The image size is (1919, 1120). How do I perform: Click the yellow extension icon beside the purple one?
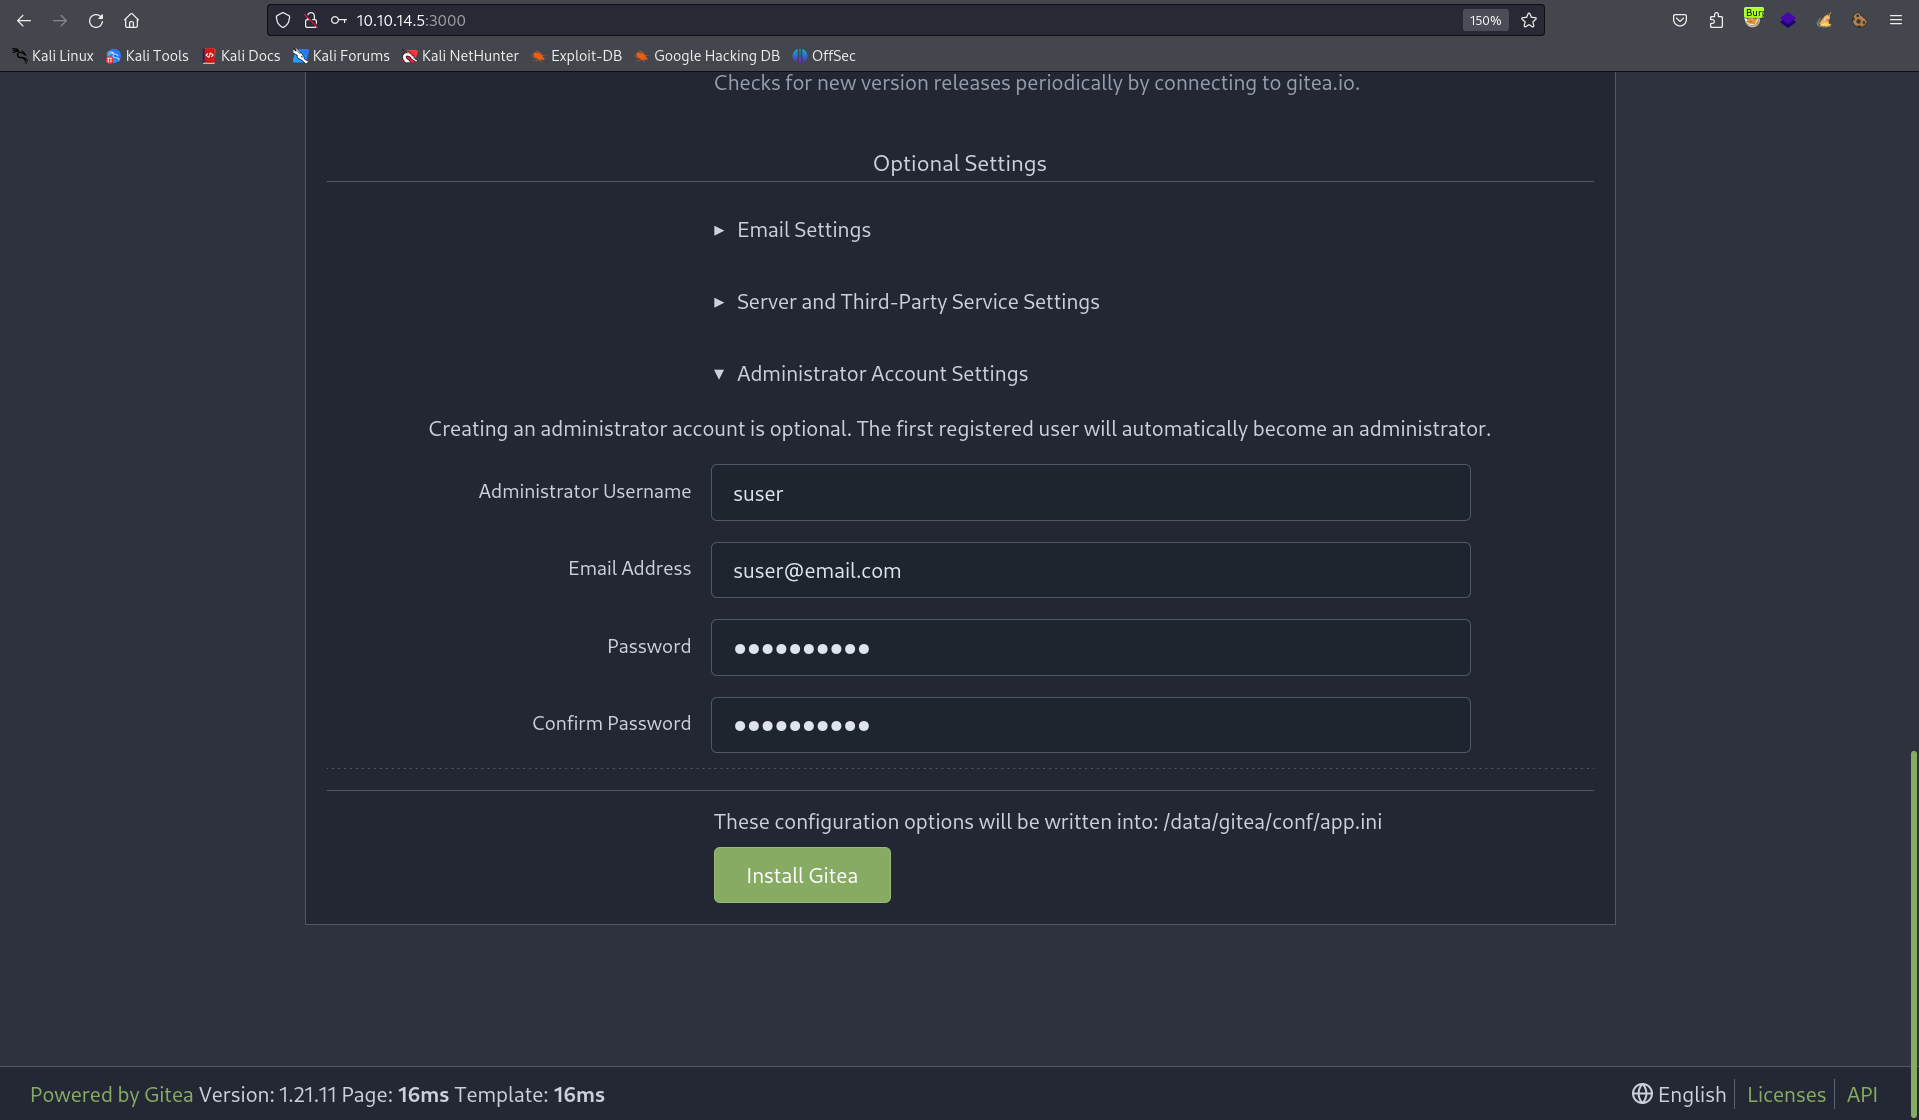1824,20
